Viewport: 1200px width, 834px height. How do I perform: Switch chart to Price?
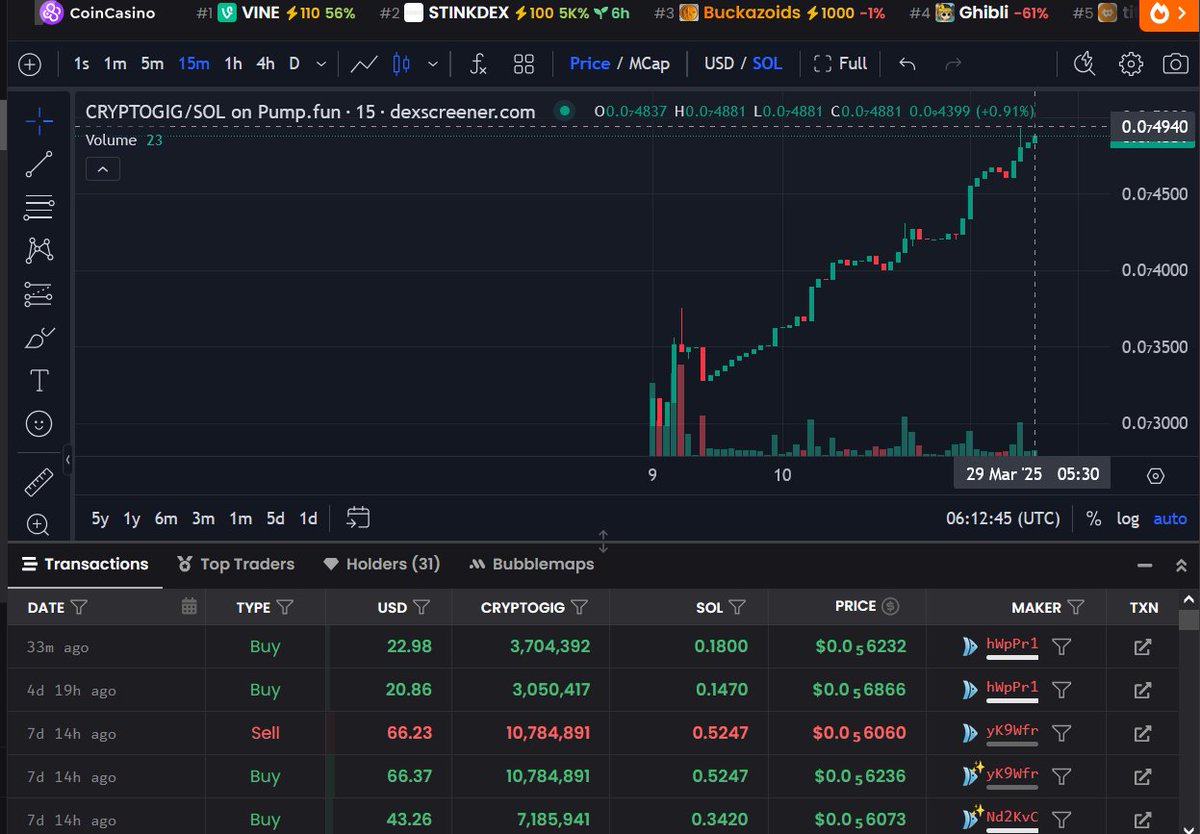point(590,63)
